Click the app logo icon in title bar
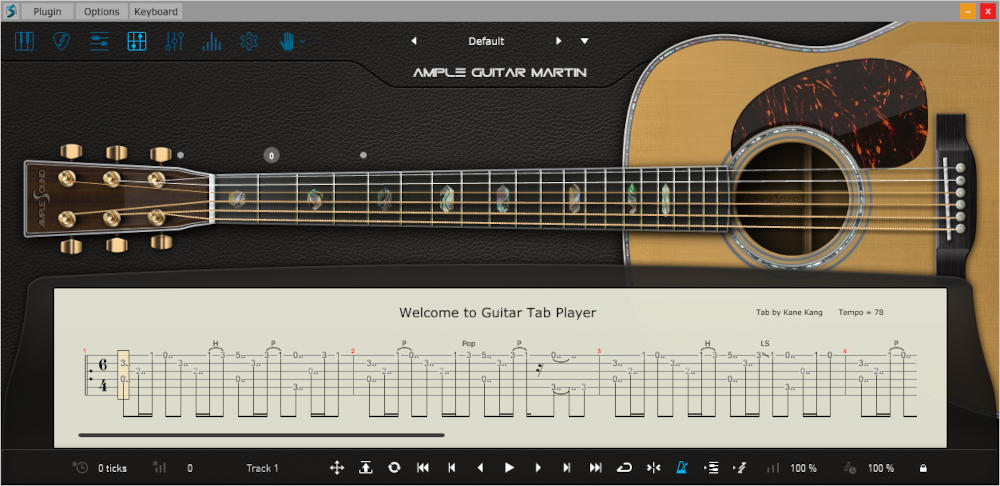This screenshot has width=1000, height=486. [11, 11]
